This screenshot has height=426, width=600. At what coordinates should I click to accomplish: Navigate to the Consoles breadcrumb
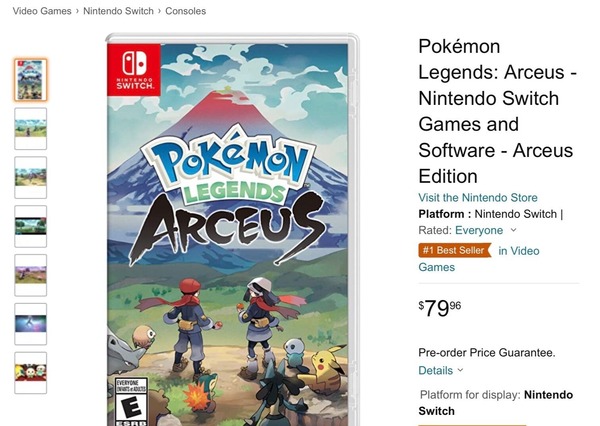(x=185, y=11)
